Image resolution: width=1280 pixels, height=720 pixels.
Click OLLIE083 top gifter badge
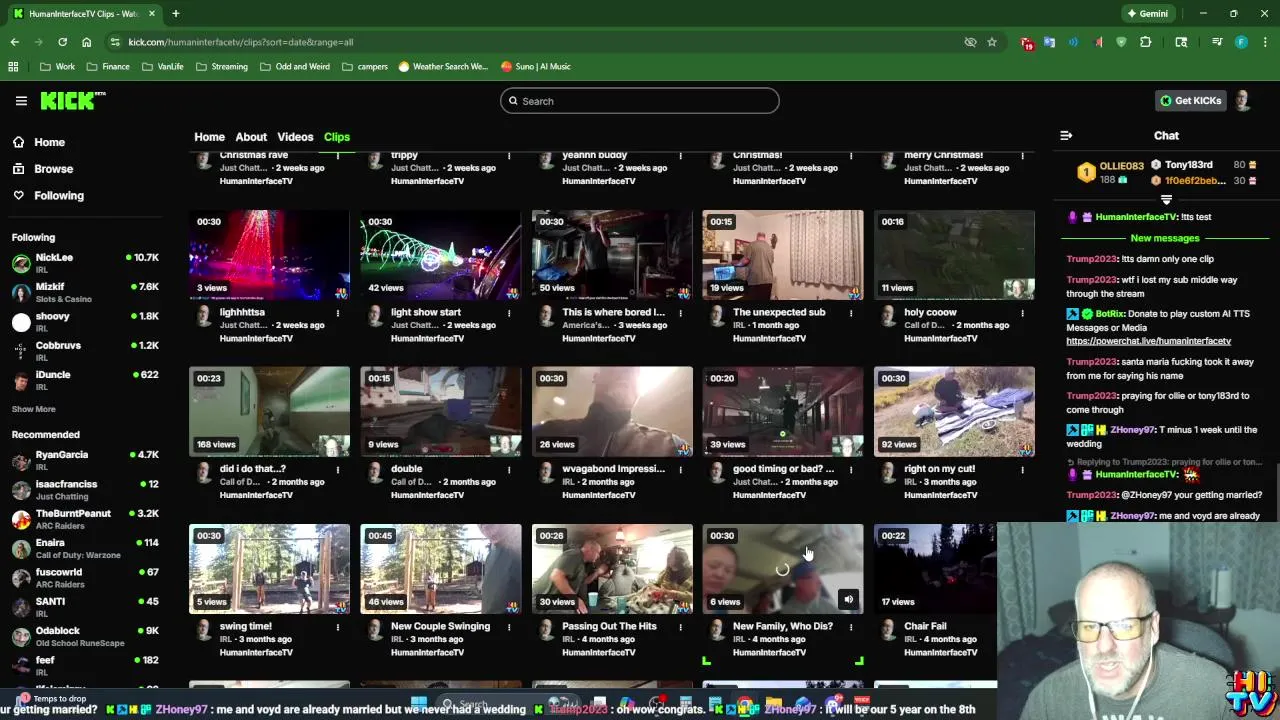pyautogui.click(x=1086, y=173)
